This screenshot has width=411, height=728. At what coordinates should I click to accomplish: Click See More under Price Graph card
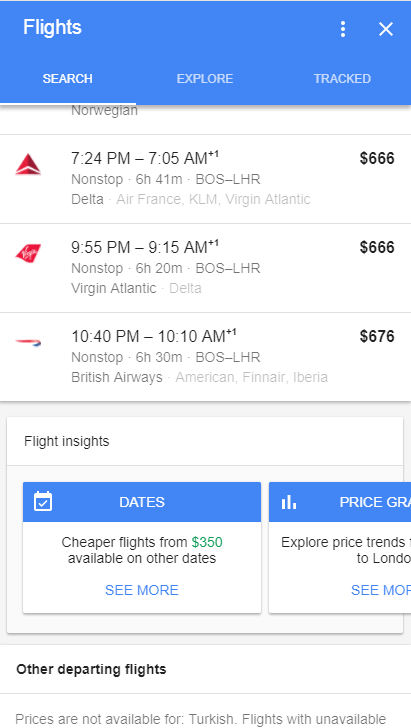click(381, 590)
